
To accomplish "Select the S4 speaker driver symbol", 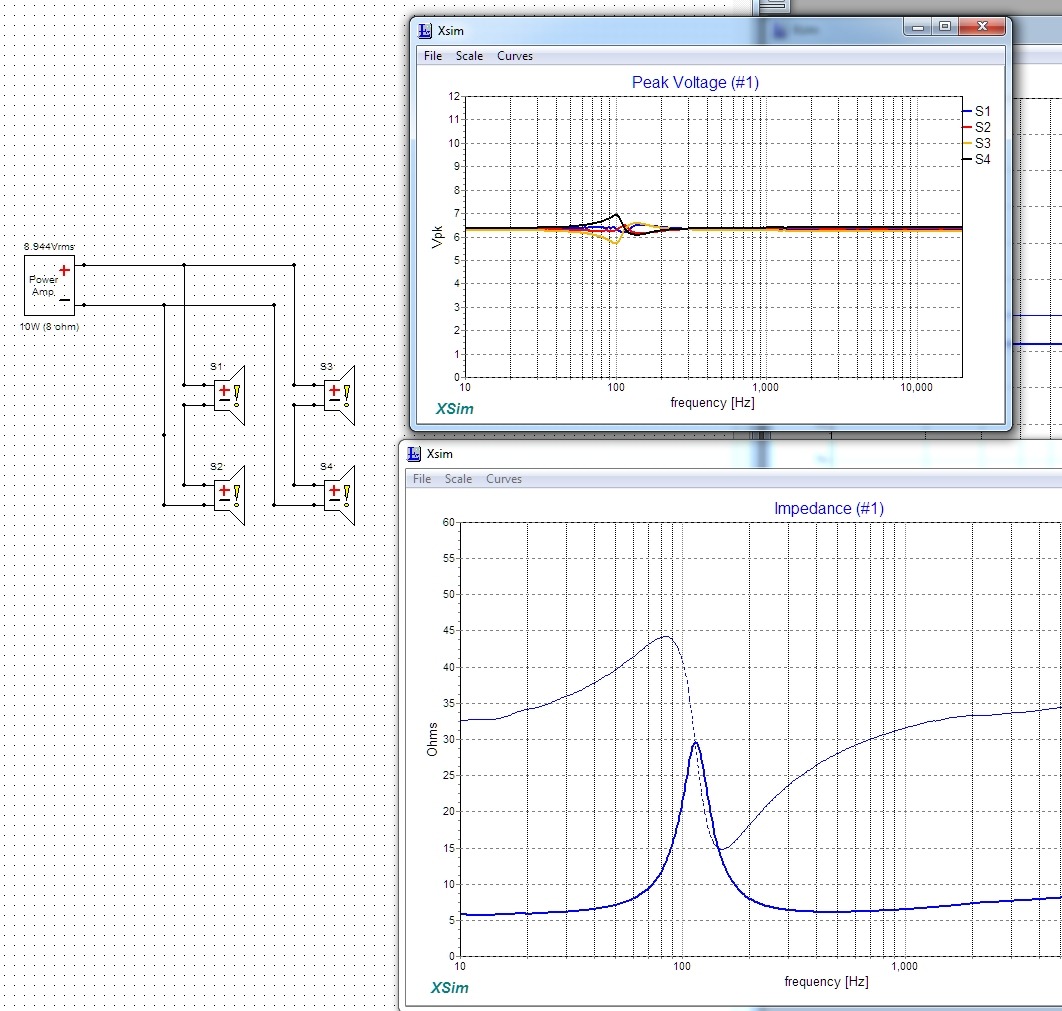I will click(339, 496).
